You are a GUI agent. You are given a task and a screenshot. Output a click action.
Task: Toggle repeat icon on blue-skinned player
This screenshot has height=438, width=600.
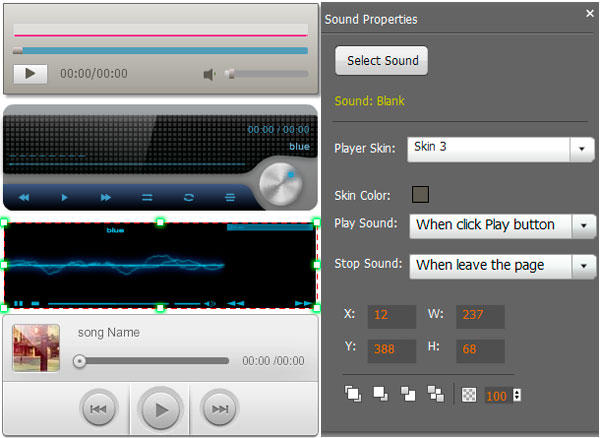pos(188,197)
